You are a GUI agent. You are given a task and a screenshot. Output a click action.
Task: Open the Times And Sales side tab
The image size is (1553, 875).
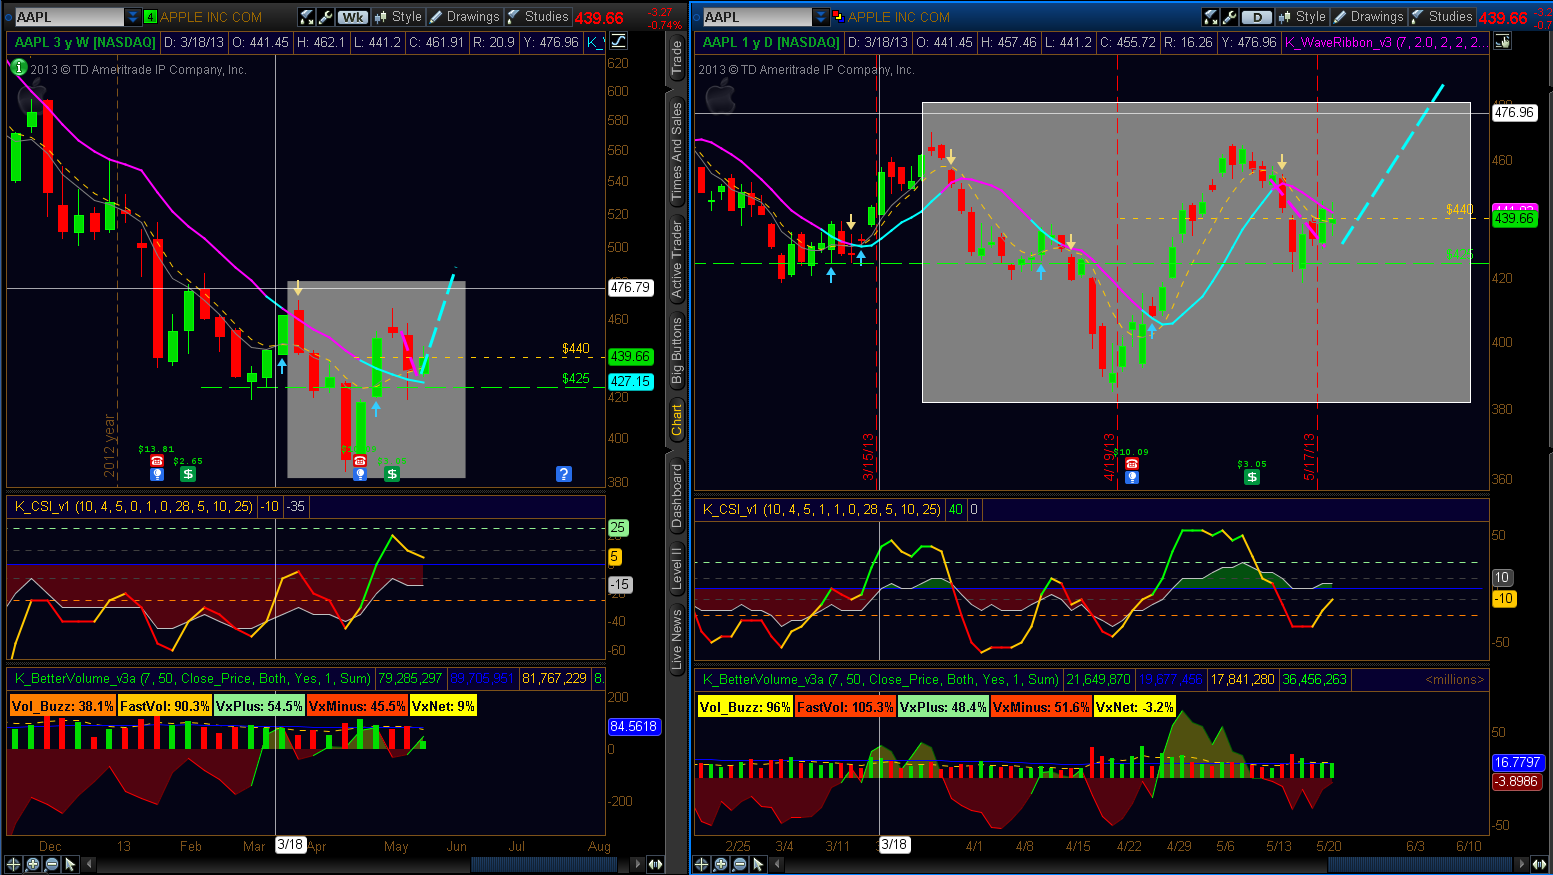coord(677,151)
